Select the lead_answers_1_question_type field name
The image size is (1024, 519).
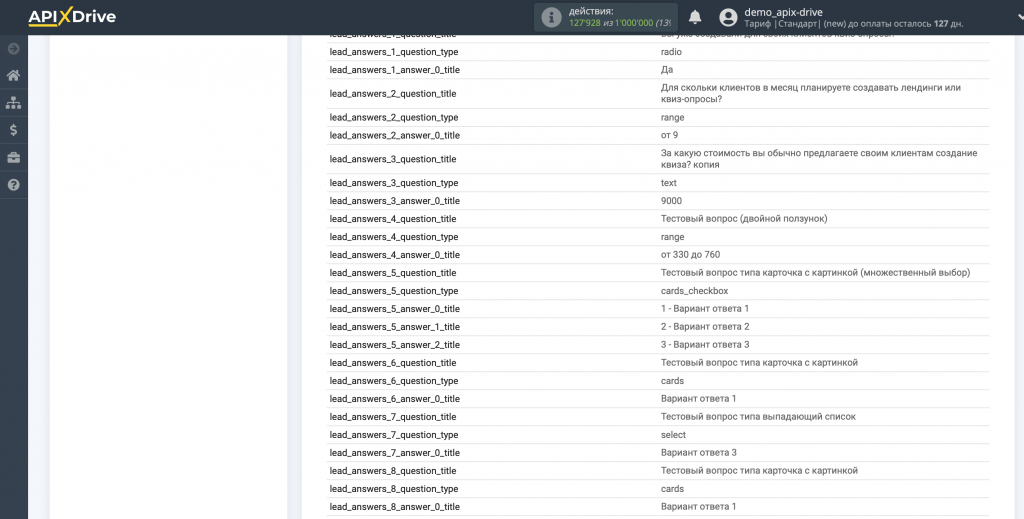pos(394,51)
